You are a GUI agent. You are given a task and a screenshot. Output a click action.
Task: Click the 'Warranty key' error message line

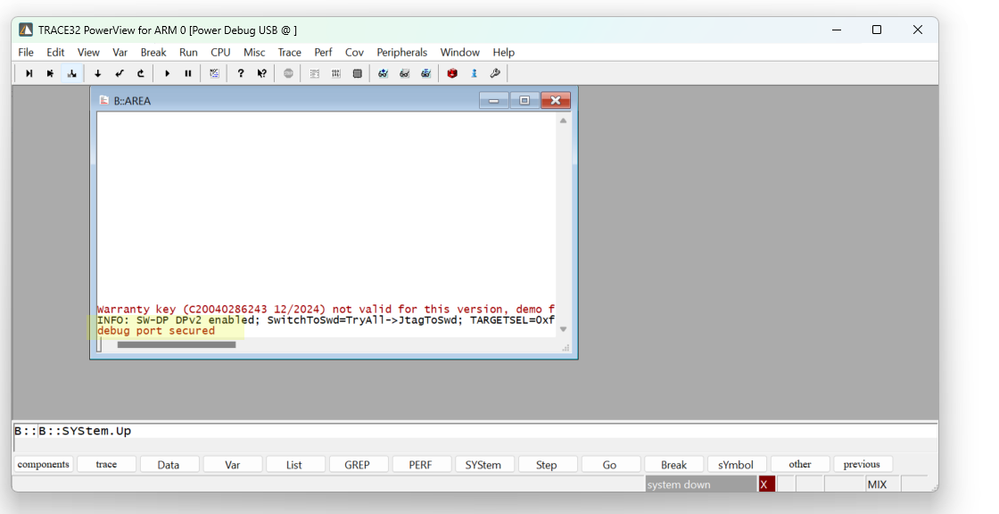tap(326, 310)
